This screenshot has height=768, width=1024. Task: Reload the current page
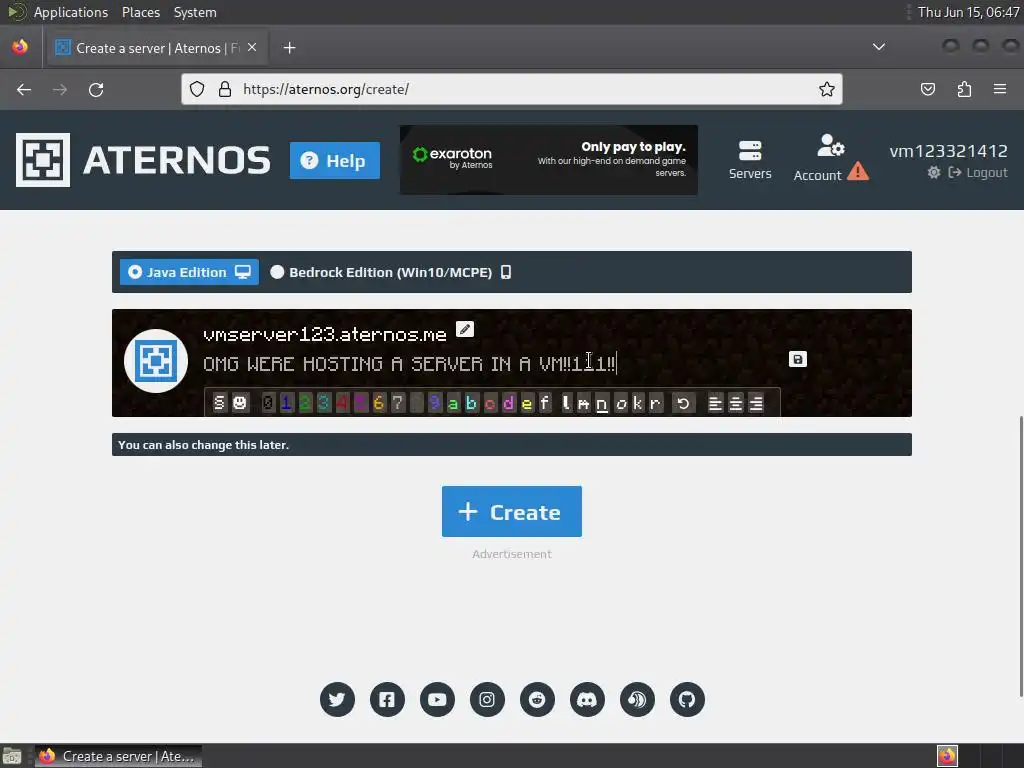coord(96,89)
